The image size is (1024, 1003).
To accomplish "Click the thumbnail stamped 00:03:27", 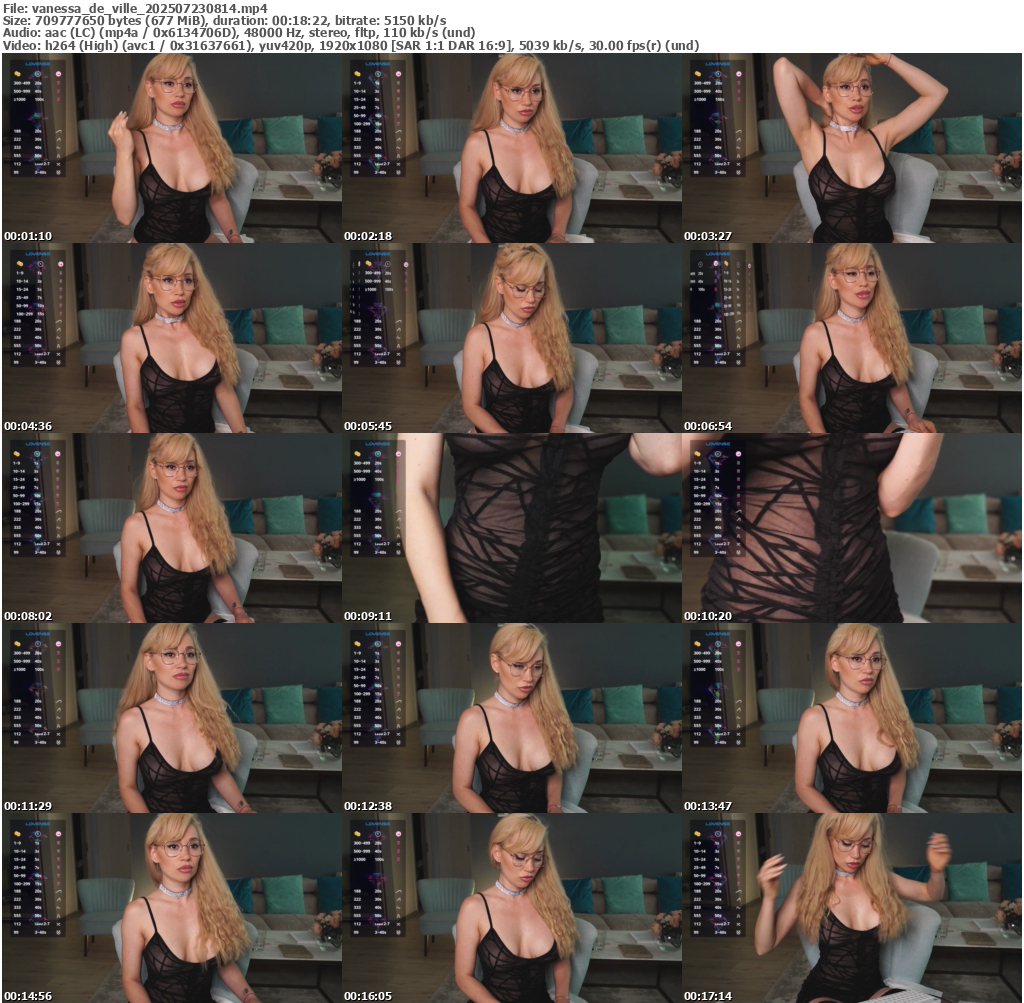I will tap(851, 148).
